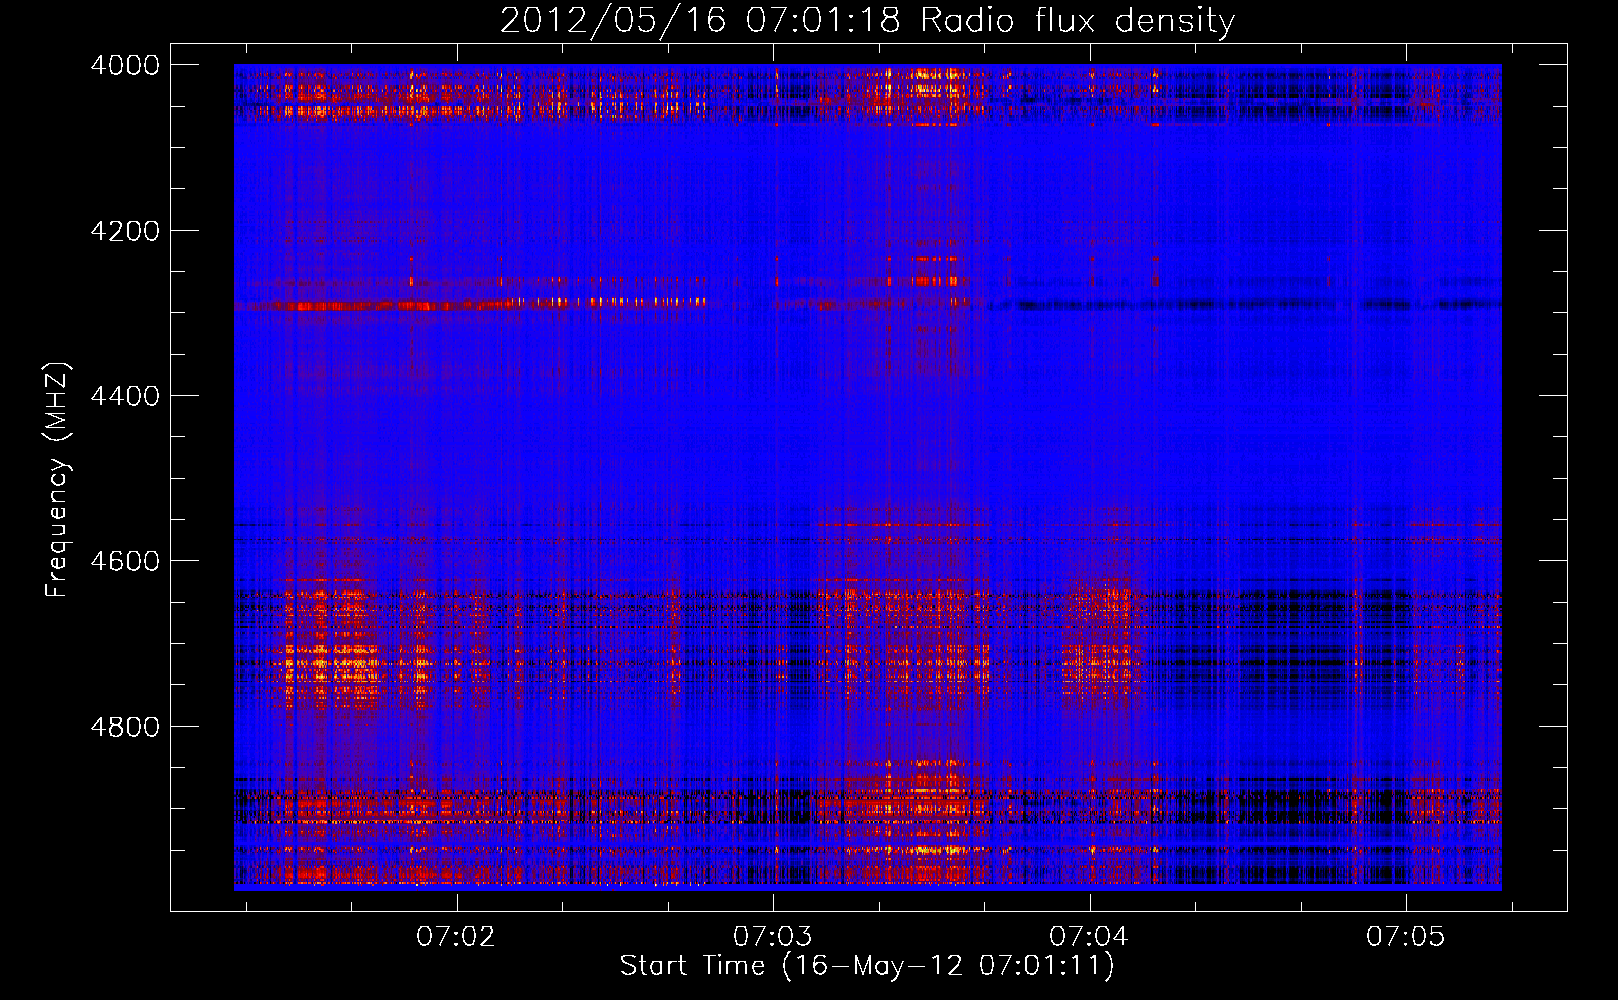This screenshot has height=1000, width=1618.
Task: Click the 07:04 time tick label
Action: 1089,936
